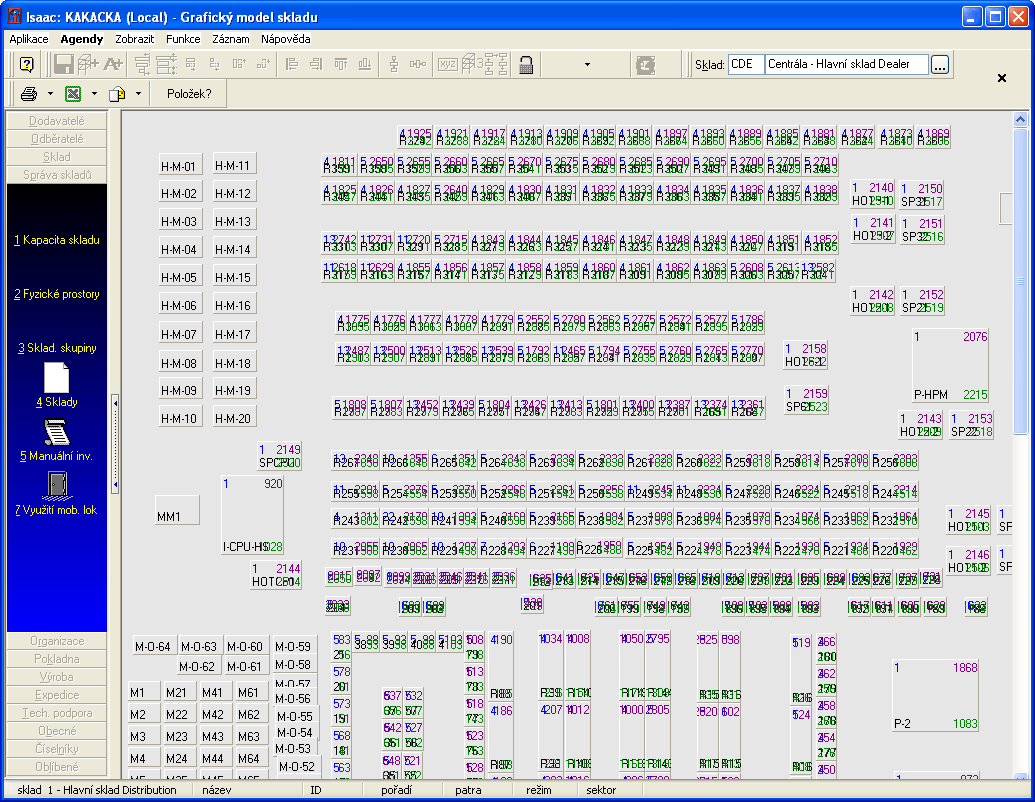
Task: Expand the printer dropdown arrow
Action: [x=50, y=94]
